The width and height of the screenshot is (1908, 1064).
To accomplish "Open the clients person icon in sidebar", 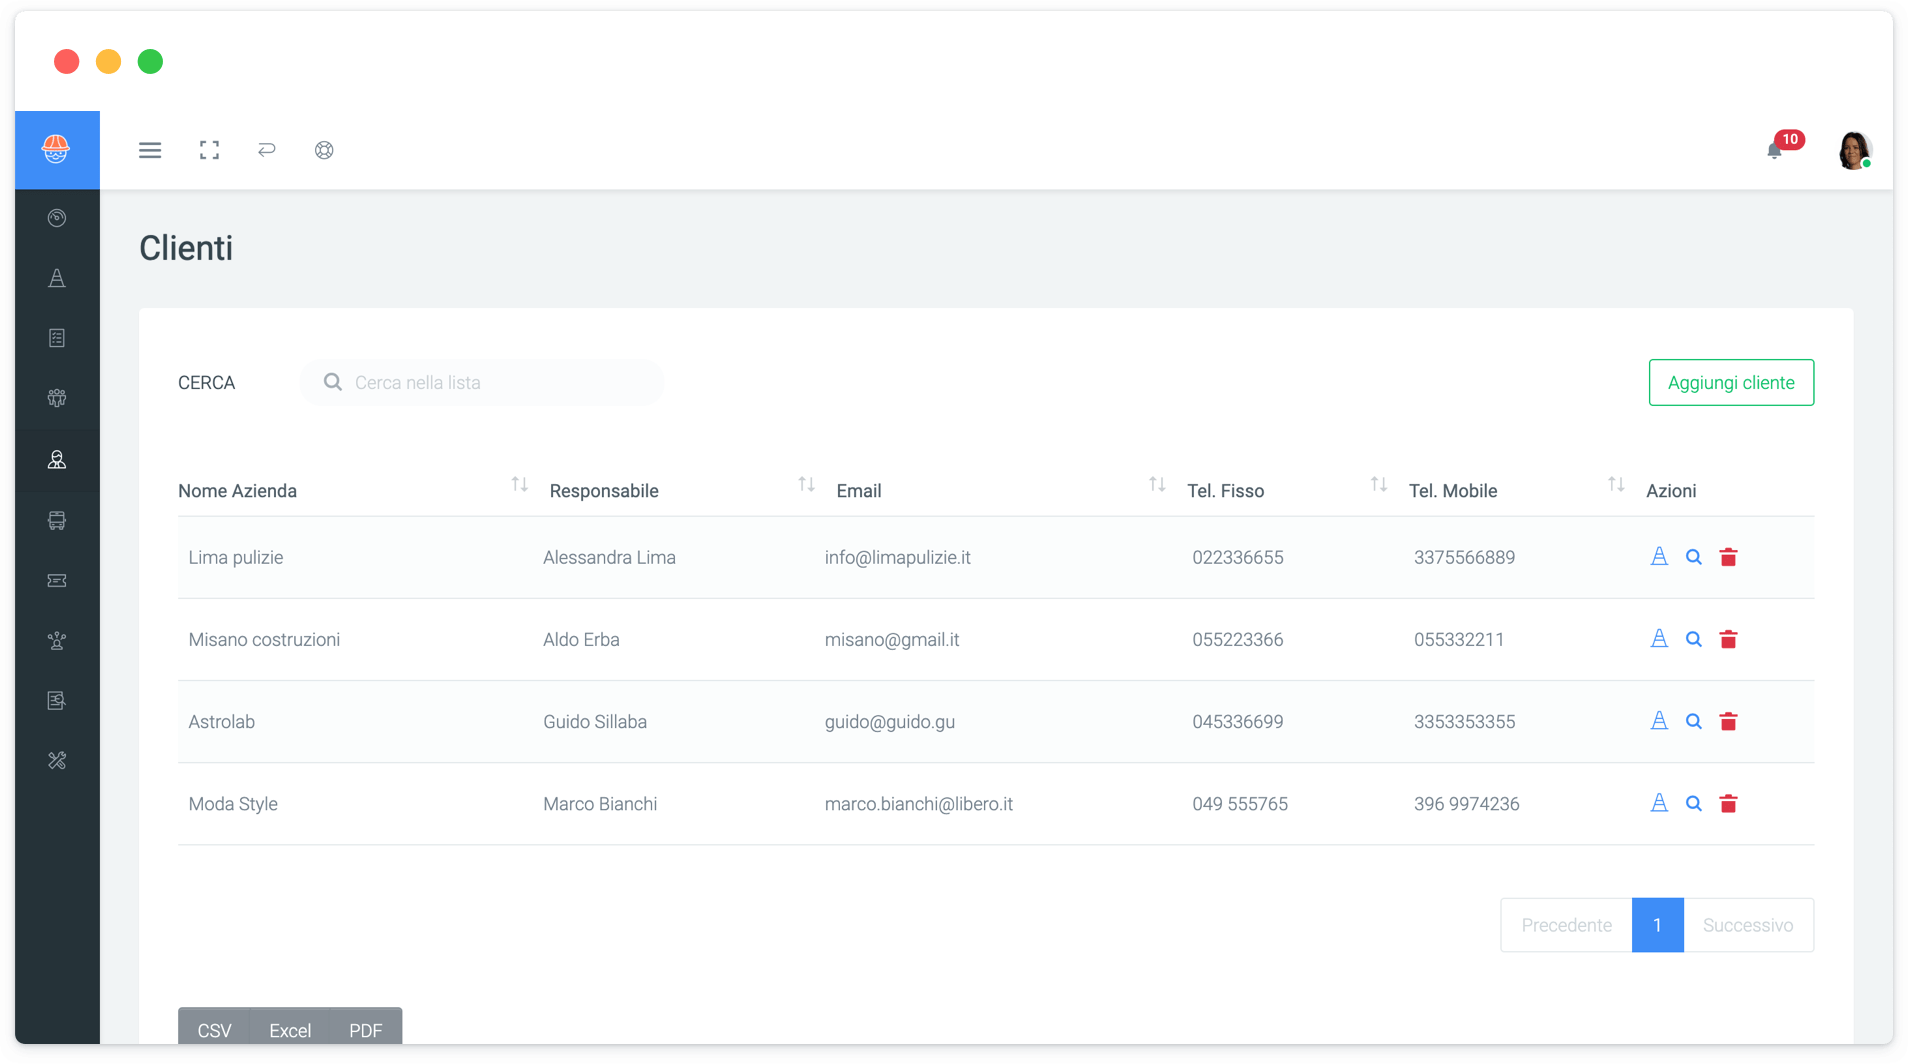I will (x=57, y=460).
